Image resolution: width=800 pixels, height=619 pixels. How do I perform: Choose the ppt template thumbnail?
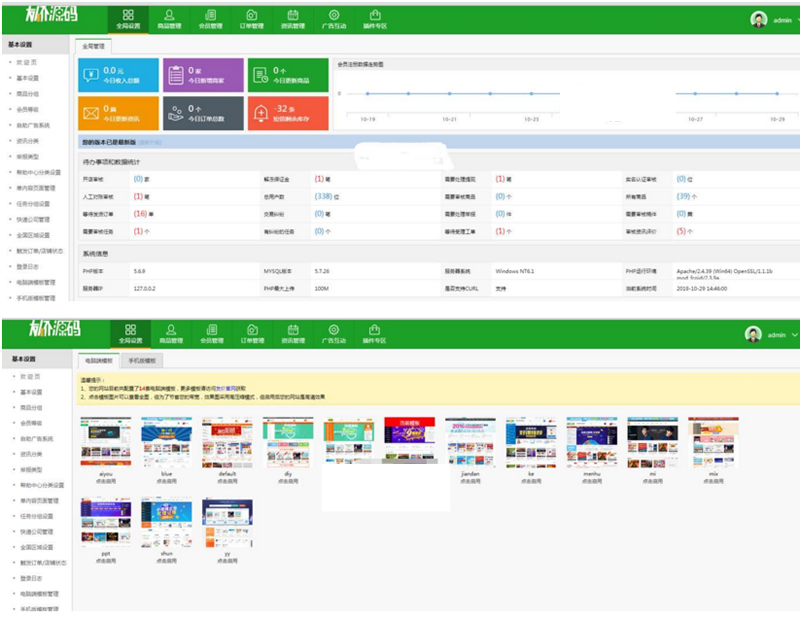pos(104,523)
